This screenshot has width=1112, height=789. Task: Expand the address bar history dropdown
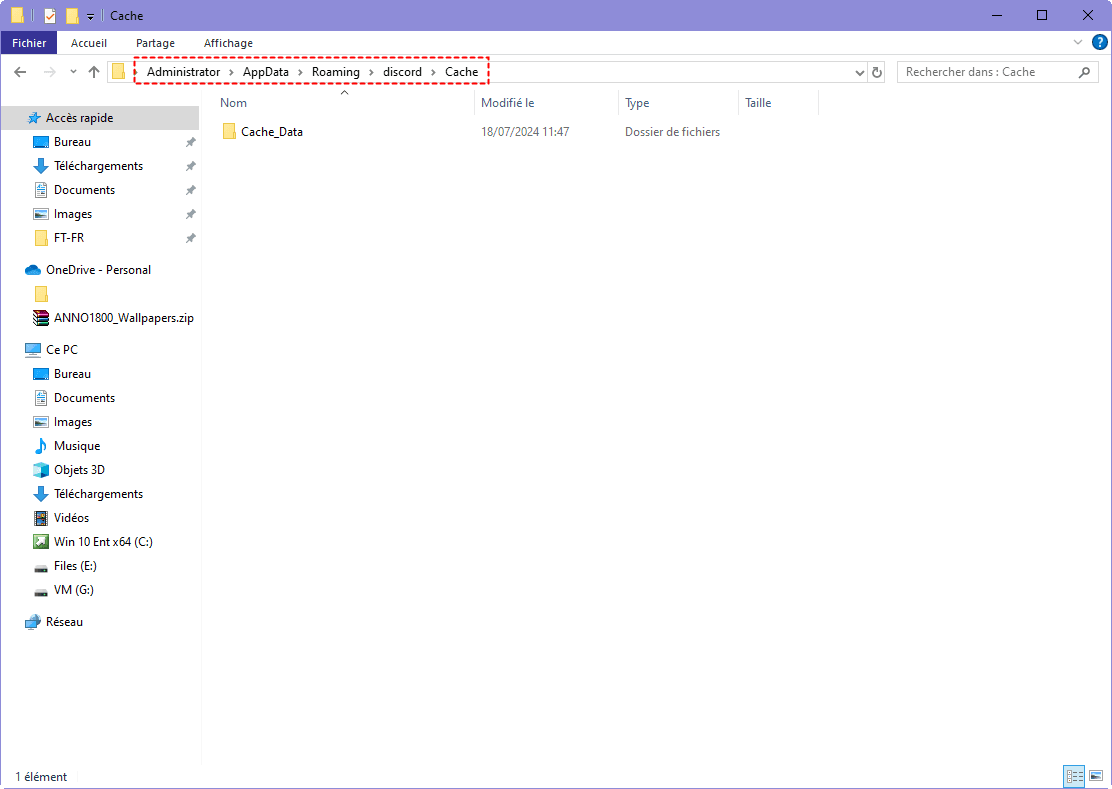pos(858,71)
